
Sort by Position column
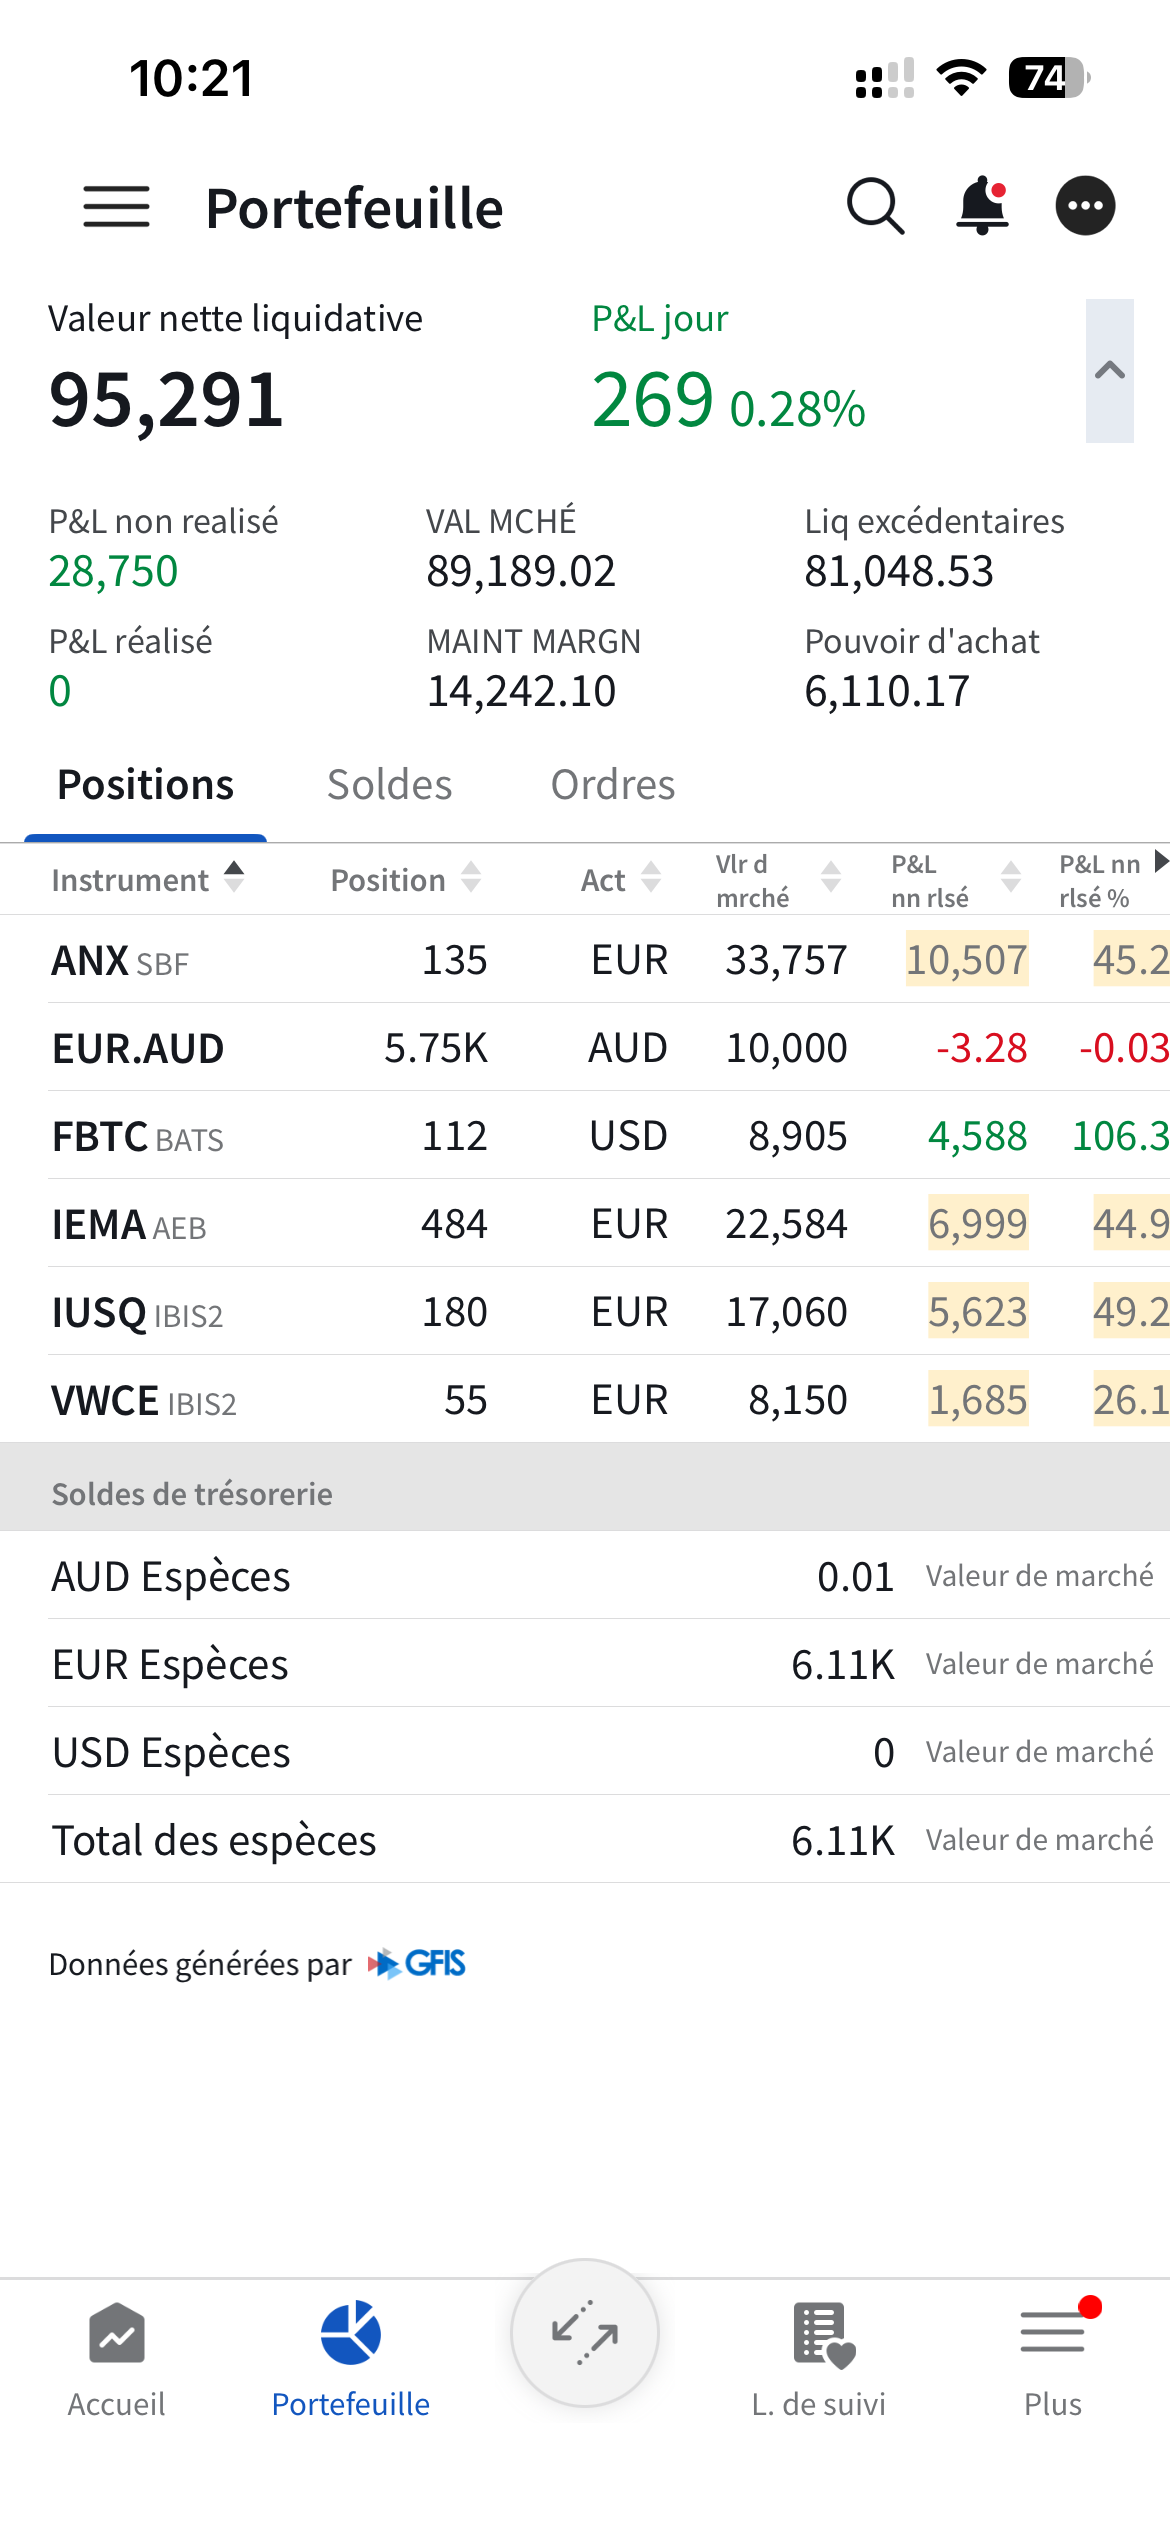[405, 879]
